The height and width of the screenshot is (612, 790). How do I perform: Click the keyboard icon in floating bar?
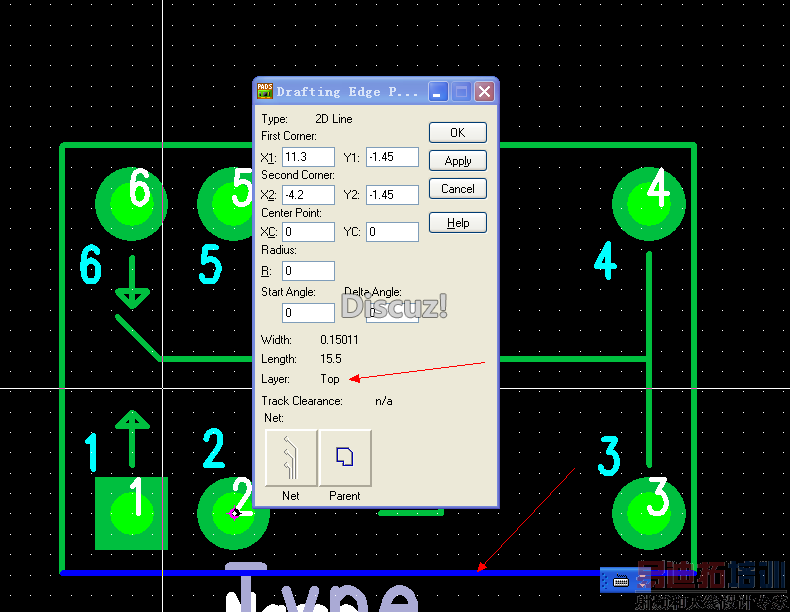621,581
